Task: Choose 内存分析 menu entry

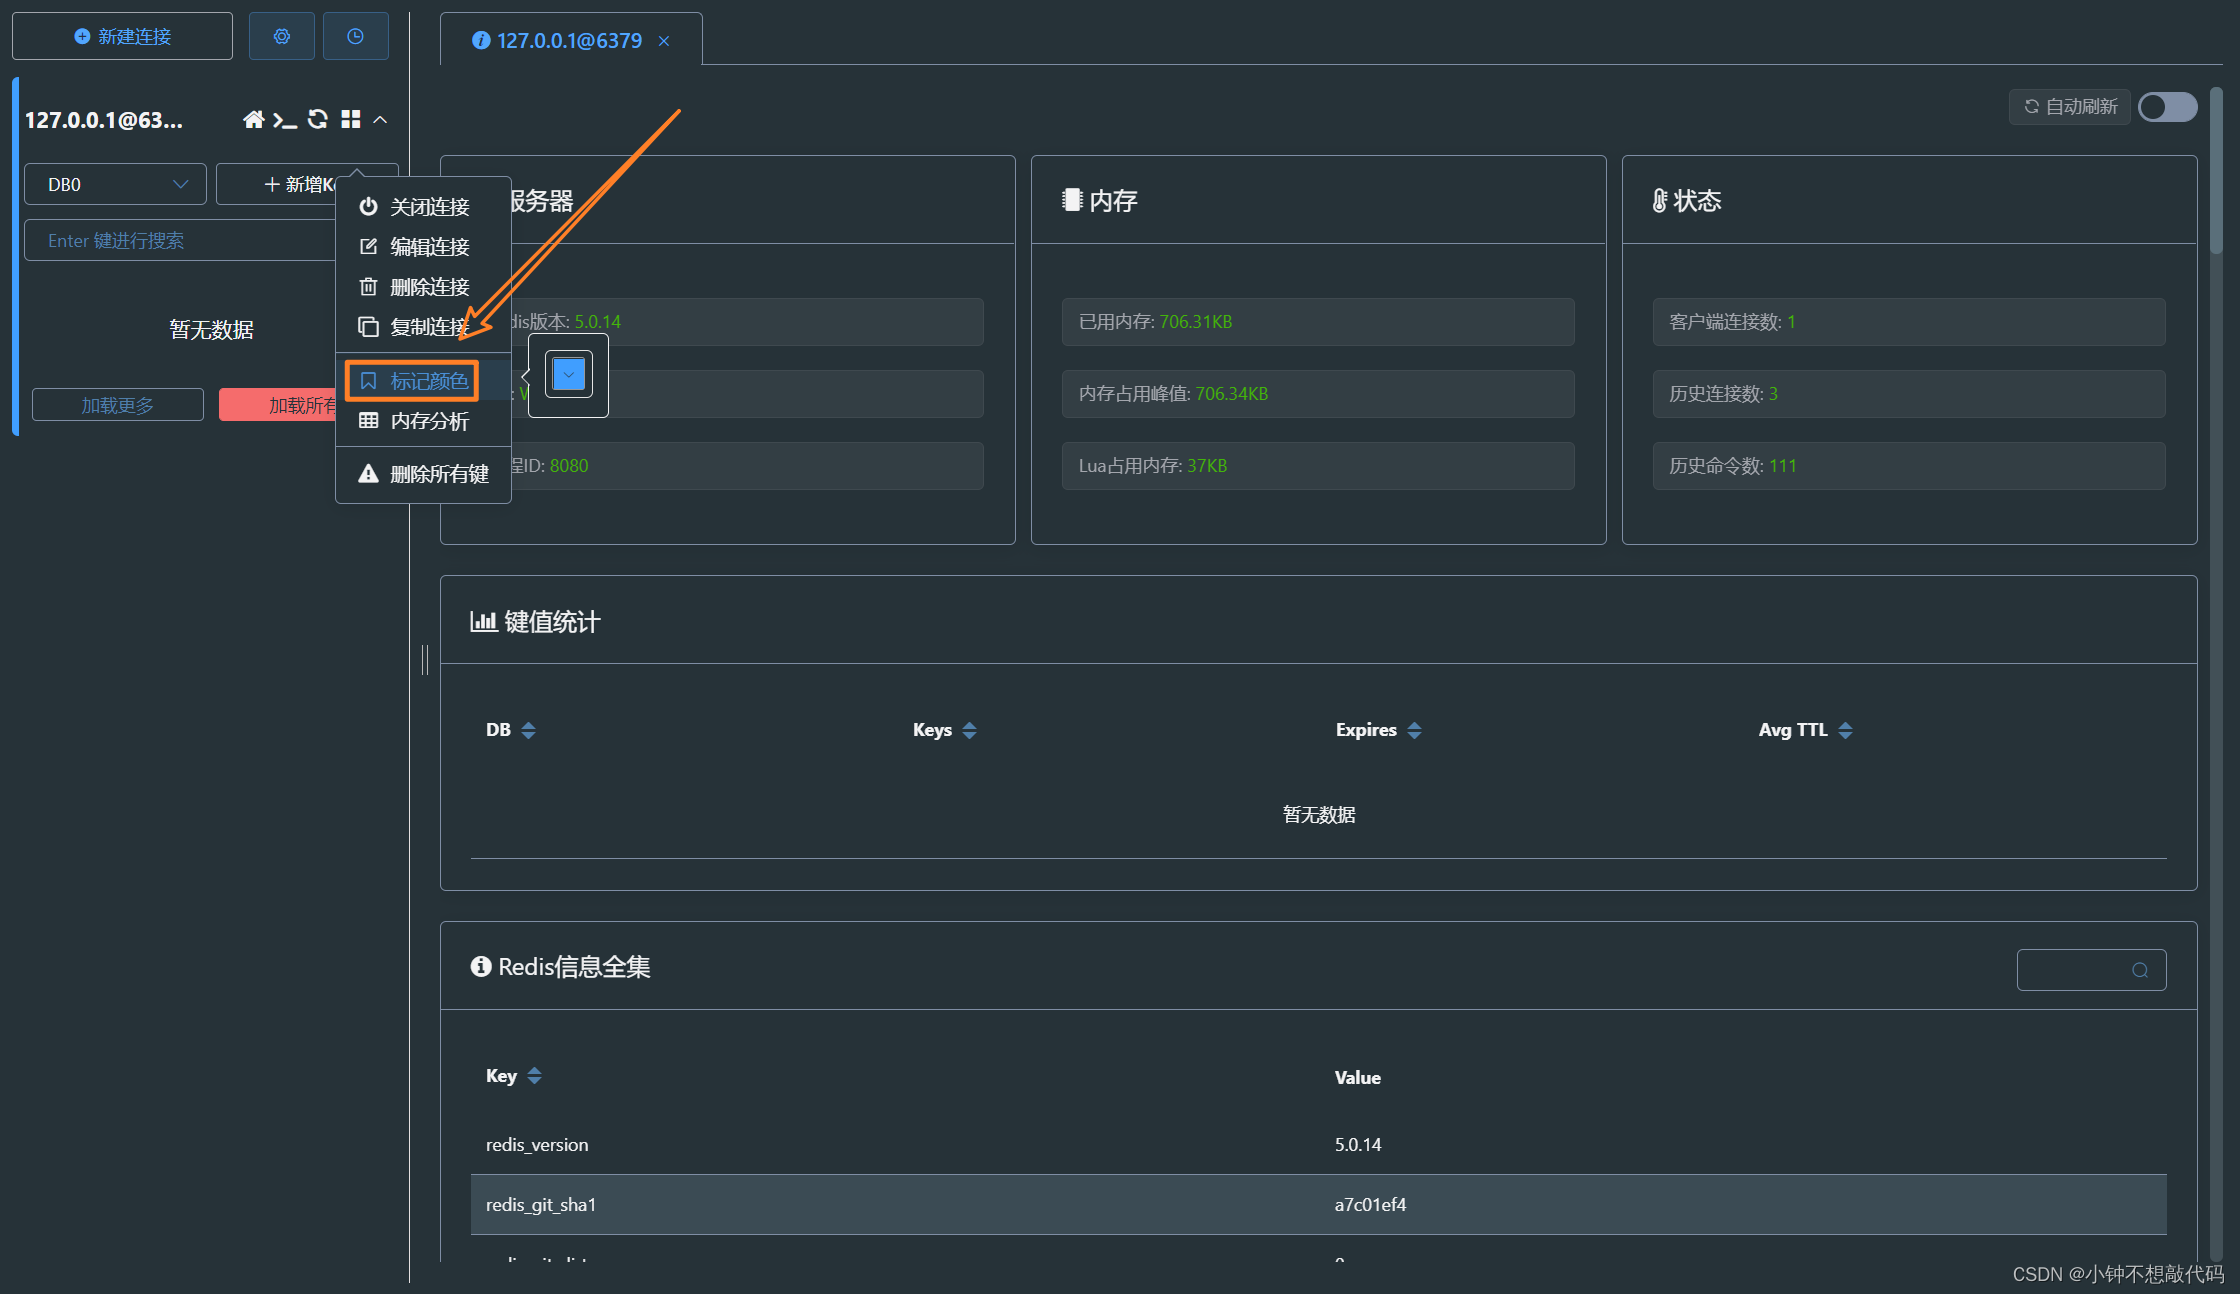Action: coord(428,421)
